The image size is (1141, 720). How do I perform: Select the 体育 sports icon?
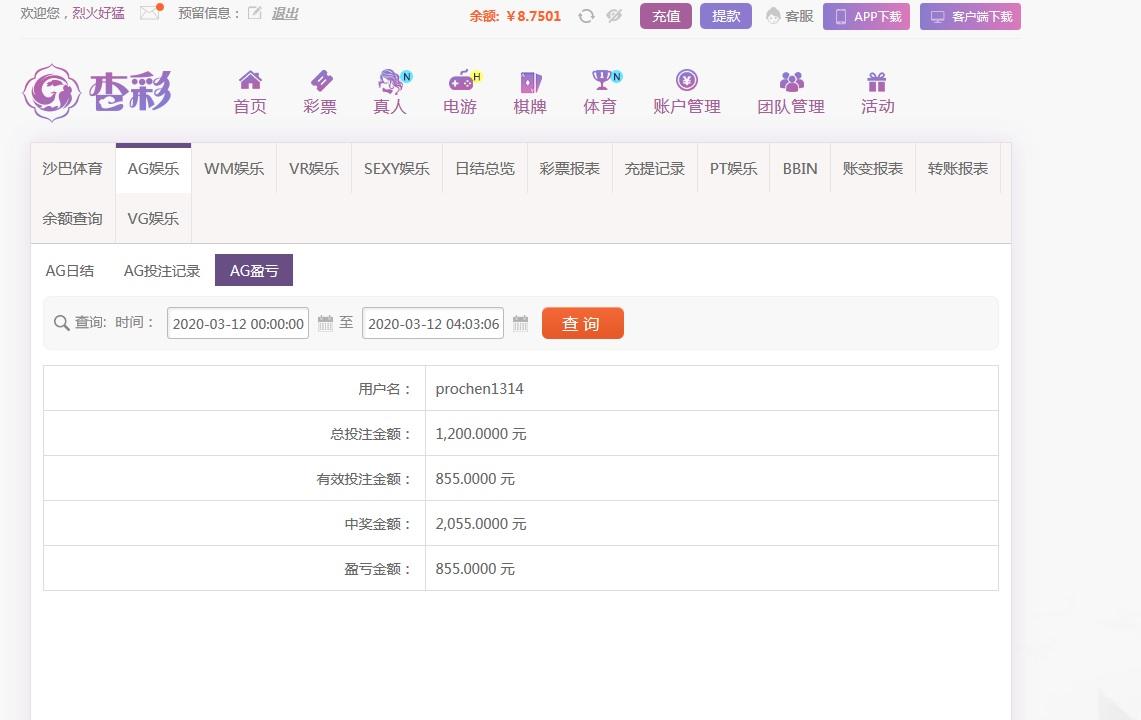(599, 91)
